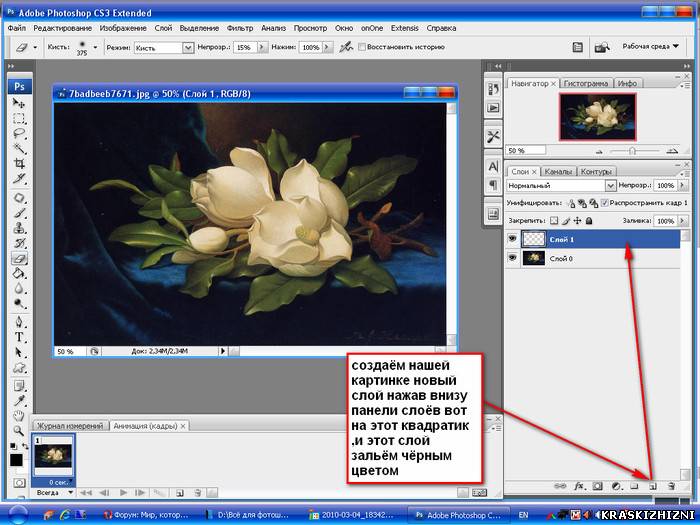Open the Всегда looping dropdown

pyautogui.click(x=53, y=493)
